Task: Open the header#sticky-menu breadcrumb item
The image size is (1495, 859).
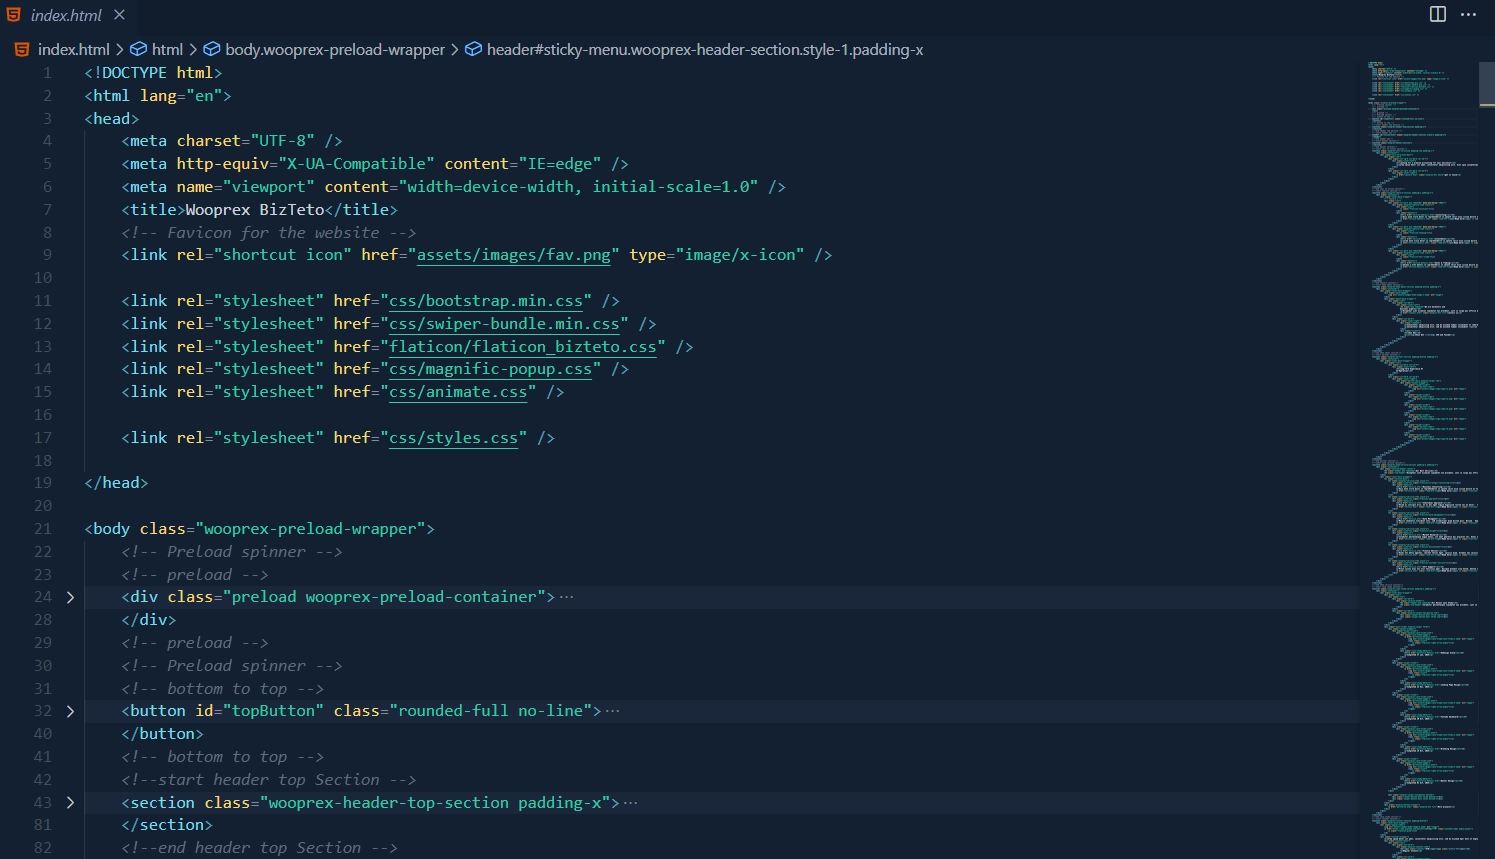Action: tap(704, 49)
